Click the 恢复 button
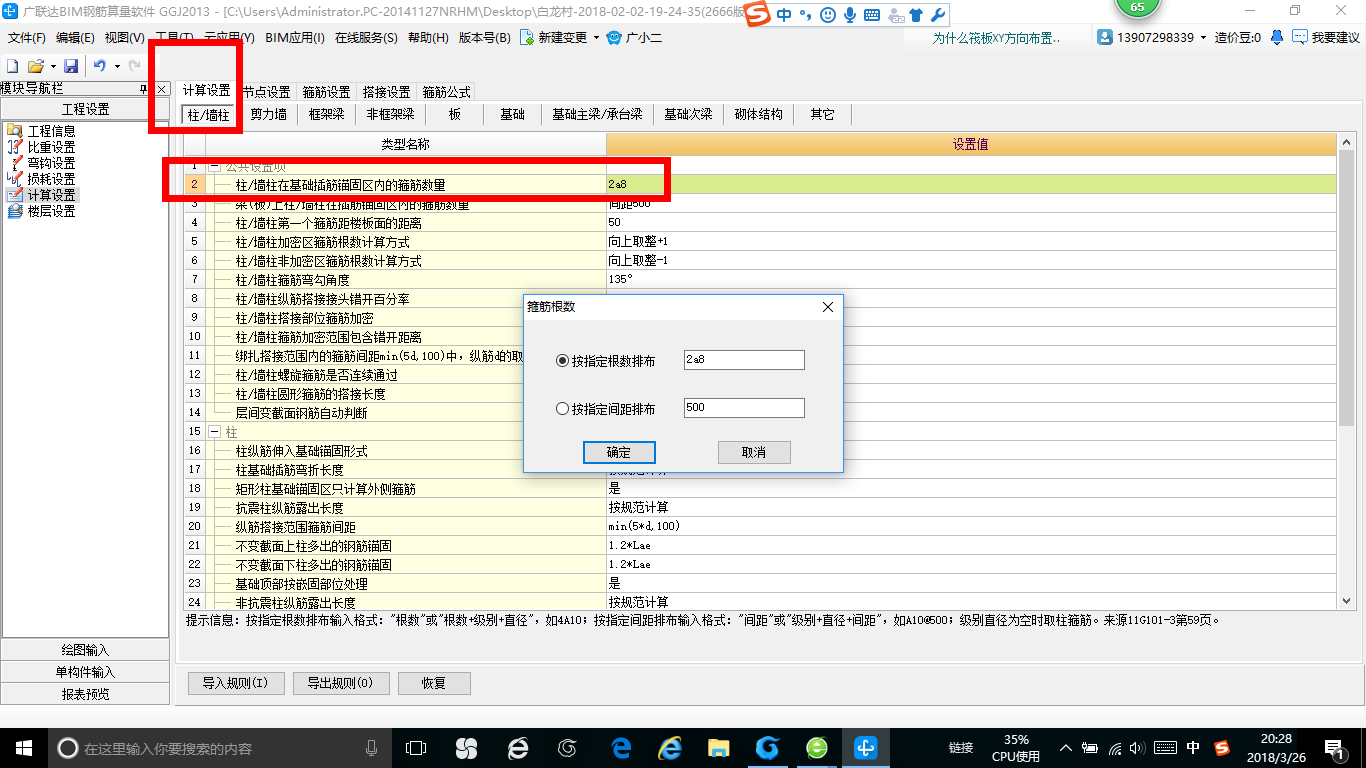 [434, 684]
